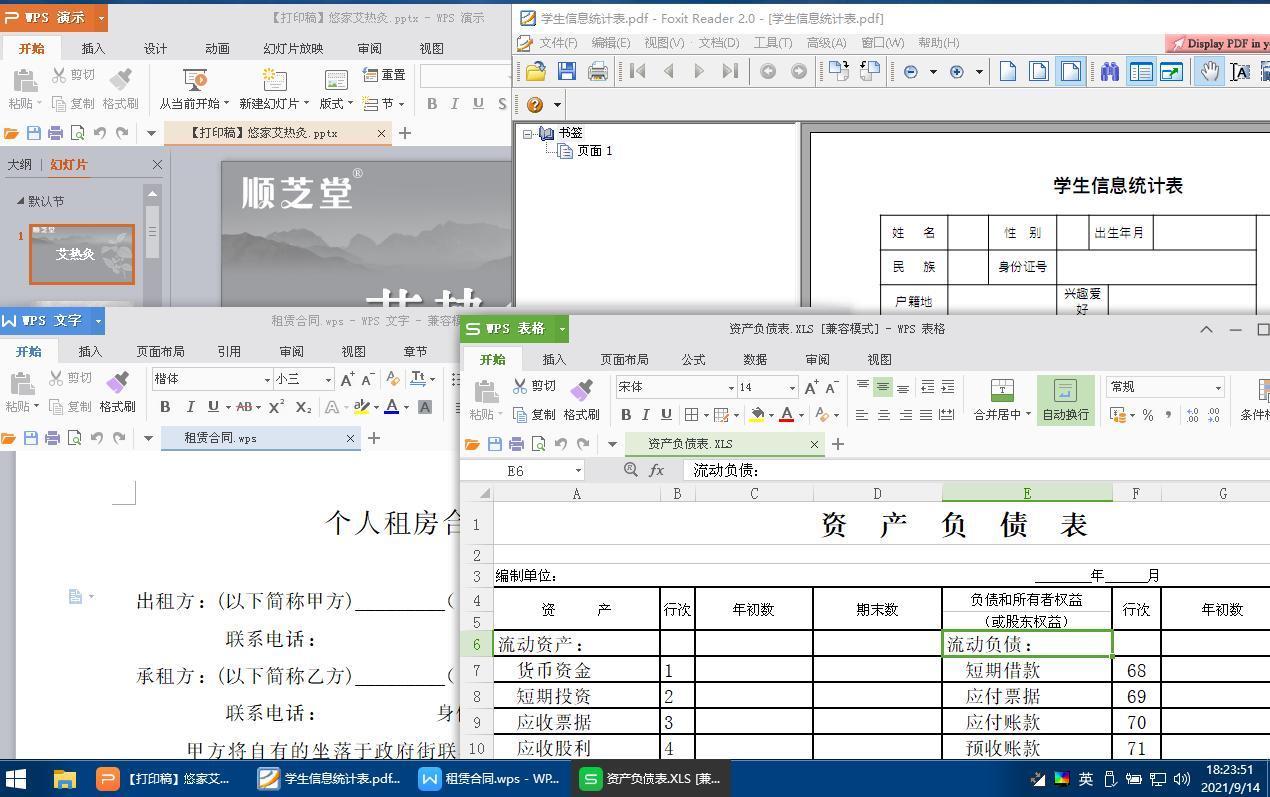This screenshot has width=1270, height=797.
Task: Toggle Wrap Text (自动换行) in spreadsheet
Action: (1065, 397)
